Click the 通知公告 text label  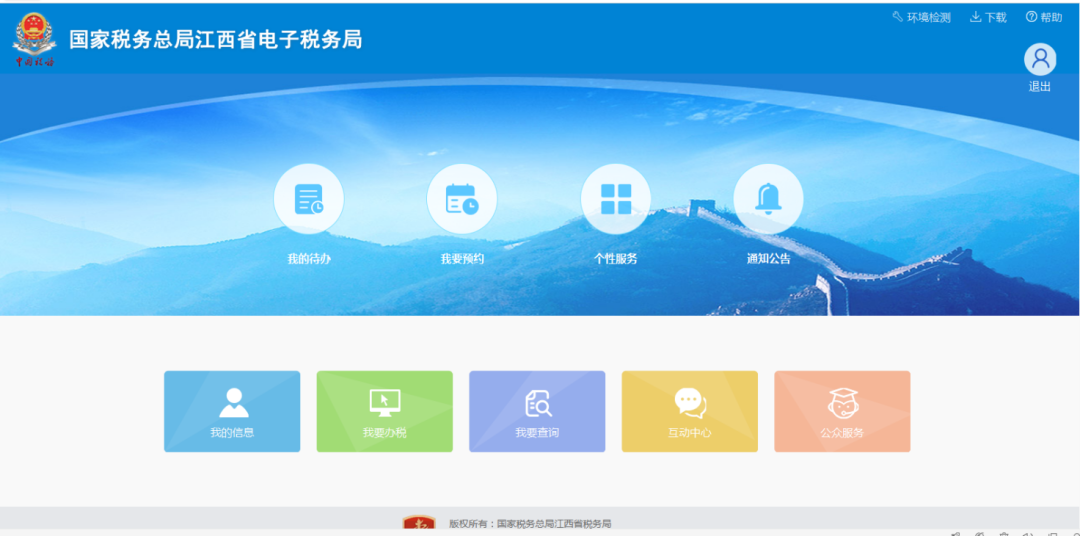768,259
